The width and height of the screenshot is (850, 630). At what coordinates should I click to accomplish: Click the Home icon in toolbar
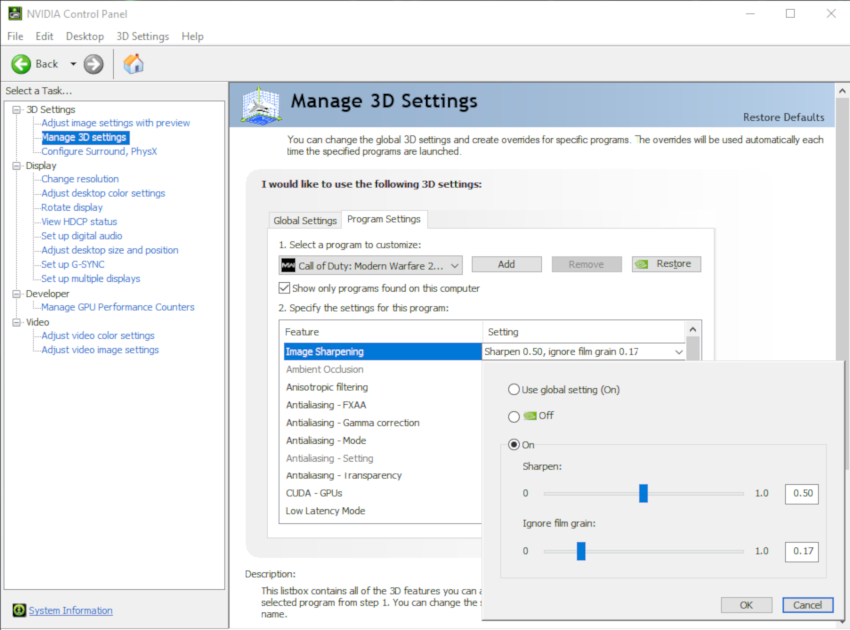pyautogui.click(x=133, y=64)
